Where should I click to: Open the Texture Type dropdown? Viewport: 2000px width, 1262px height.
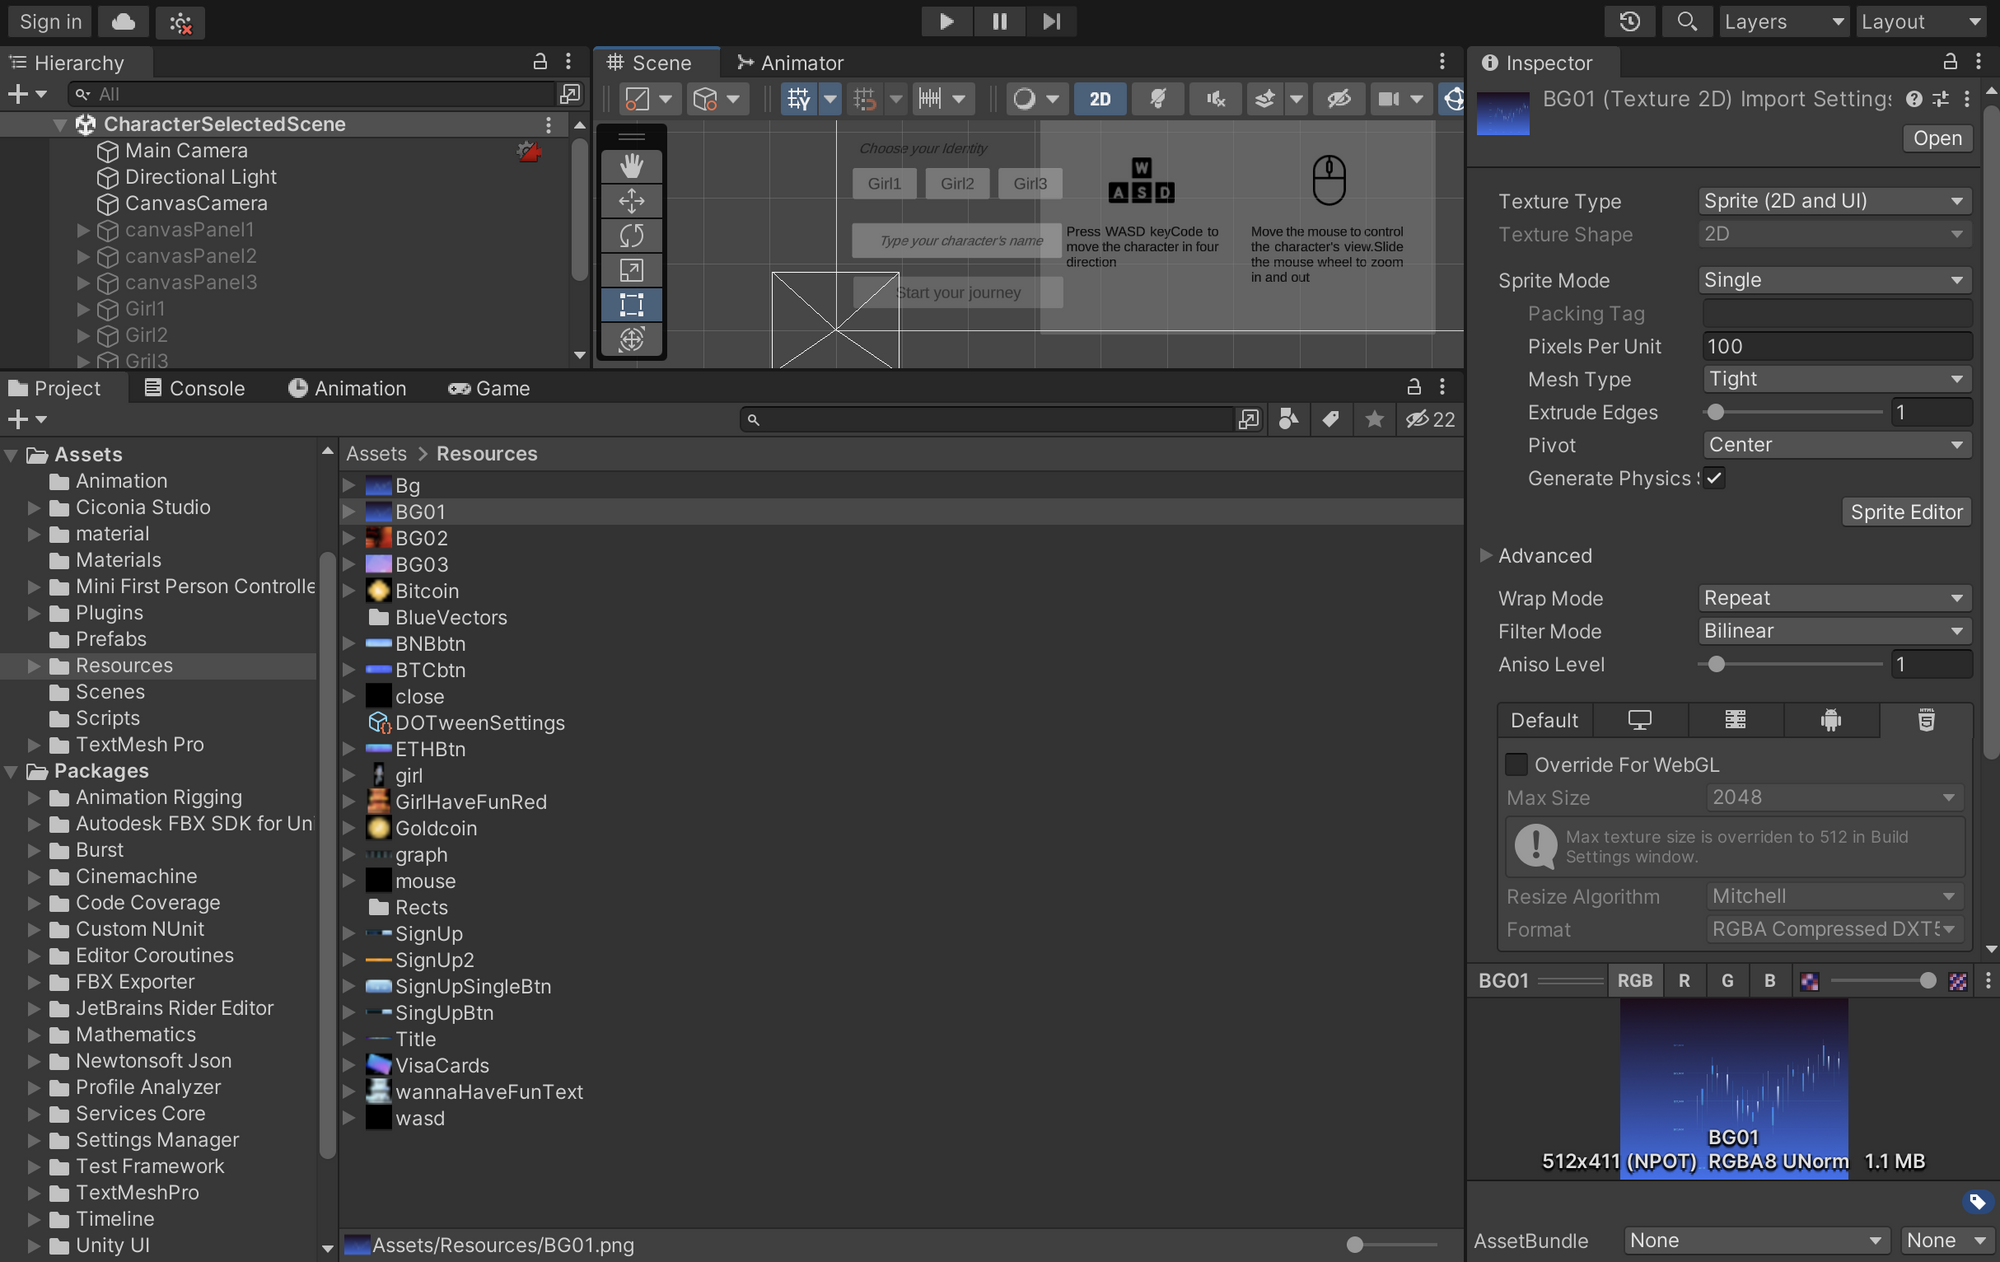point(1834,201)
